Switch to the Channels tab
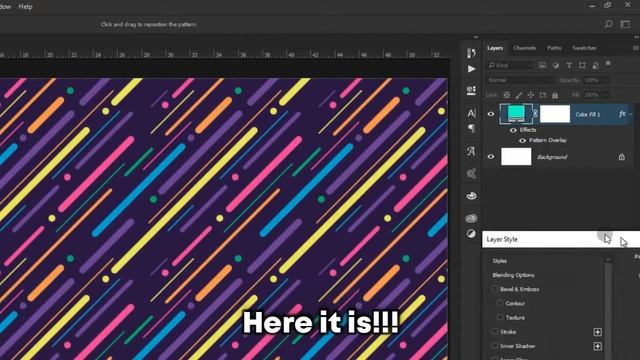This screenshot has height=360, width=640. click(524, 48)
